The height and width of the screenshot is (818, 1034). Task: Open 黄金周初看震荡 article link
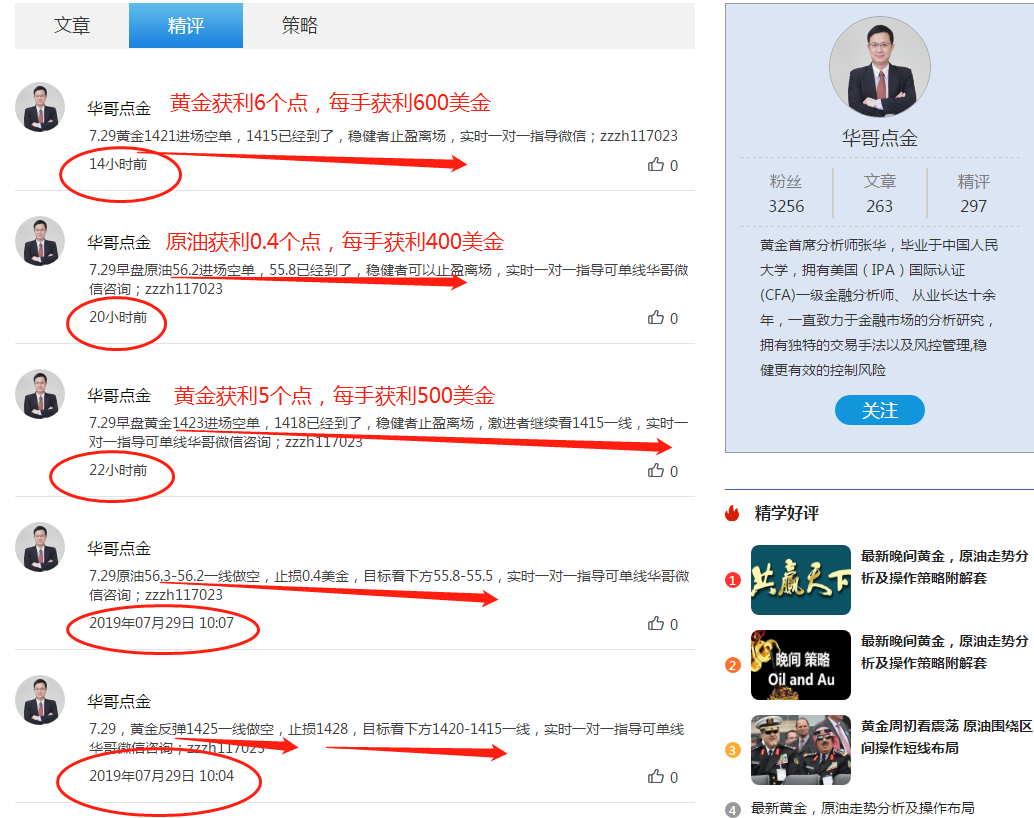(946, 737)
